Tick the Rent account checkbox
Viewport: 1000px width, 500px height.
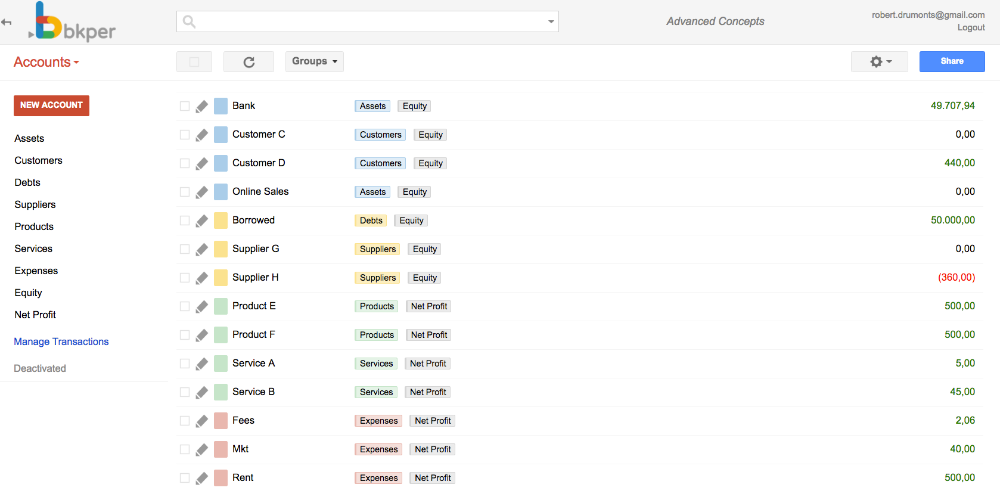[185, 478]
